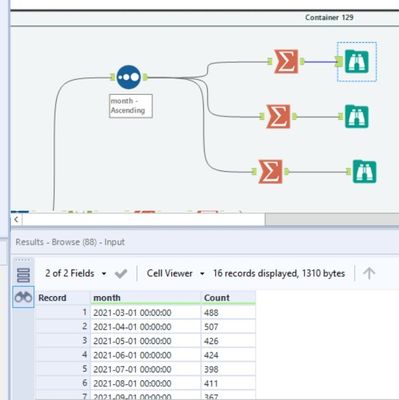Screen dimensions: 399x400
Task: Select cell 2021-05-01 00:00:00
Action: [x=146, y=341]
